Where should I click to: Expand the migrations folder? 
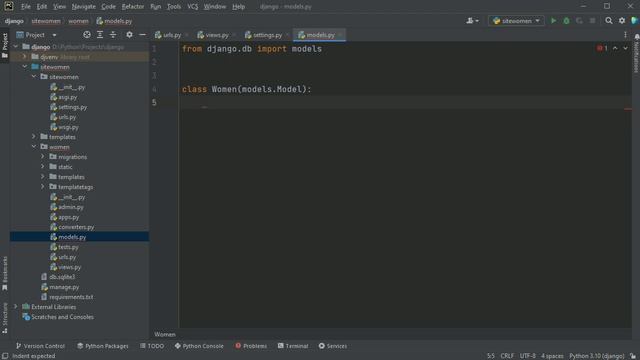[43, 157]
